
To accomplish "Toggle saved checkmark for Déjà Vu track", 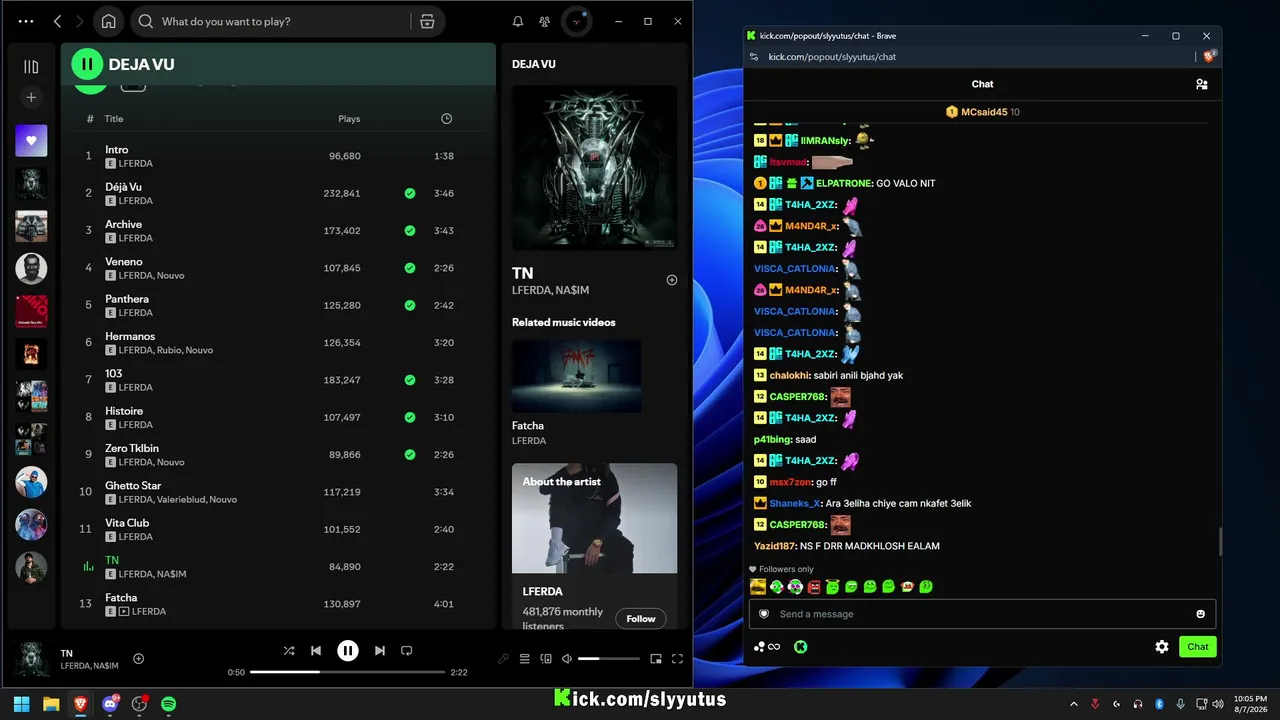I will [410, 193].
